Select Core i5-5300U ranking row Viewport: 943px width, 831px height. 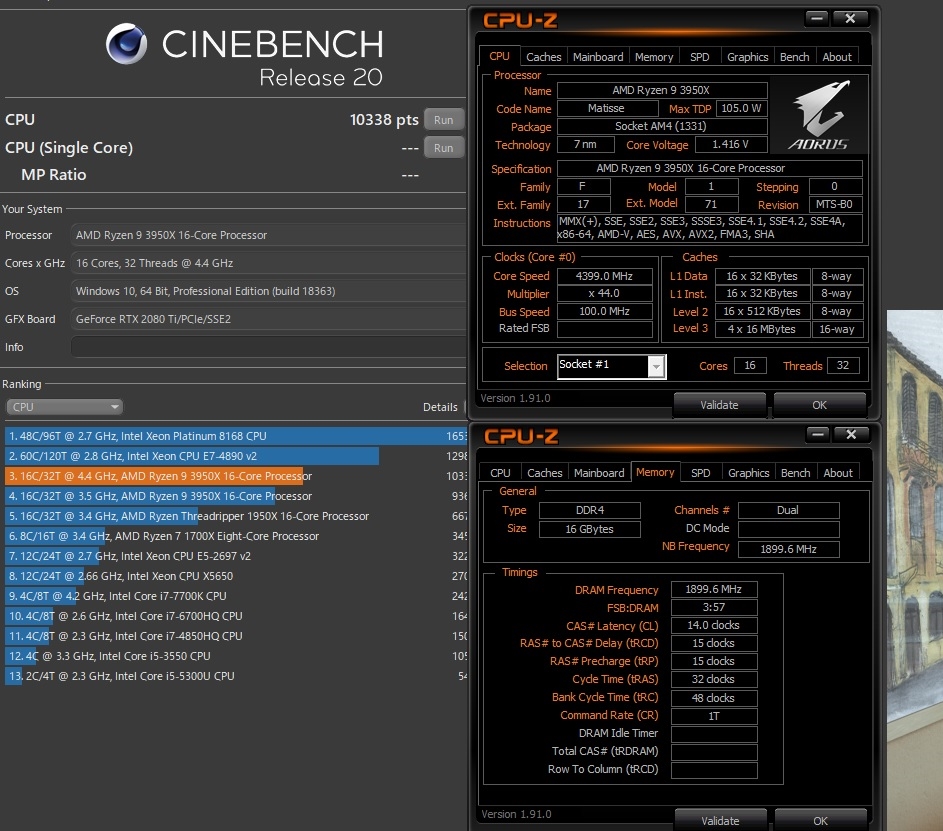pyautogui.click(x=236, y=676)
